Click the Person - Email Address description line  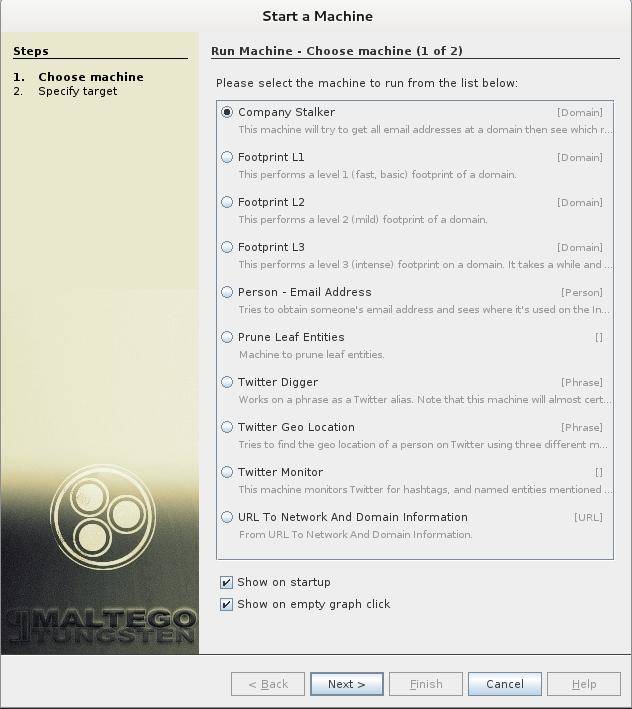pos(424,310)
